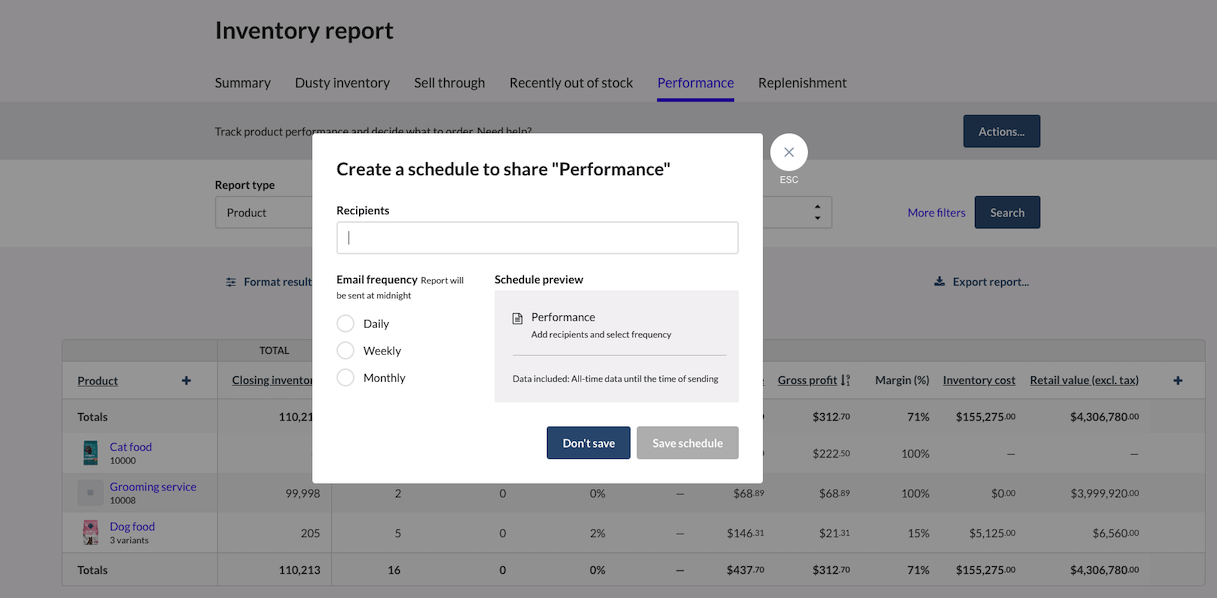Click the Dog food product thumbnail

pyautogui.click(x=91, y=532)
